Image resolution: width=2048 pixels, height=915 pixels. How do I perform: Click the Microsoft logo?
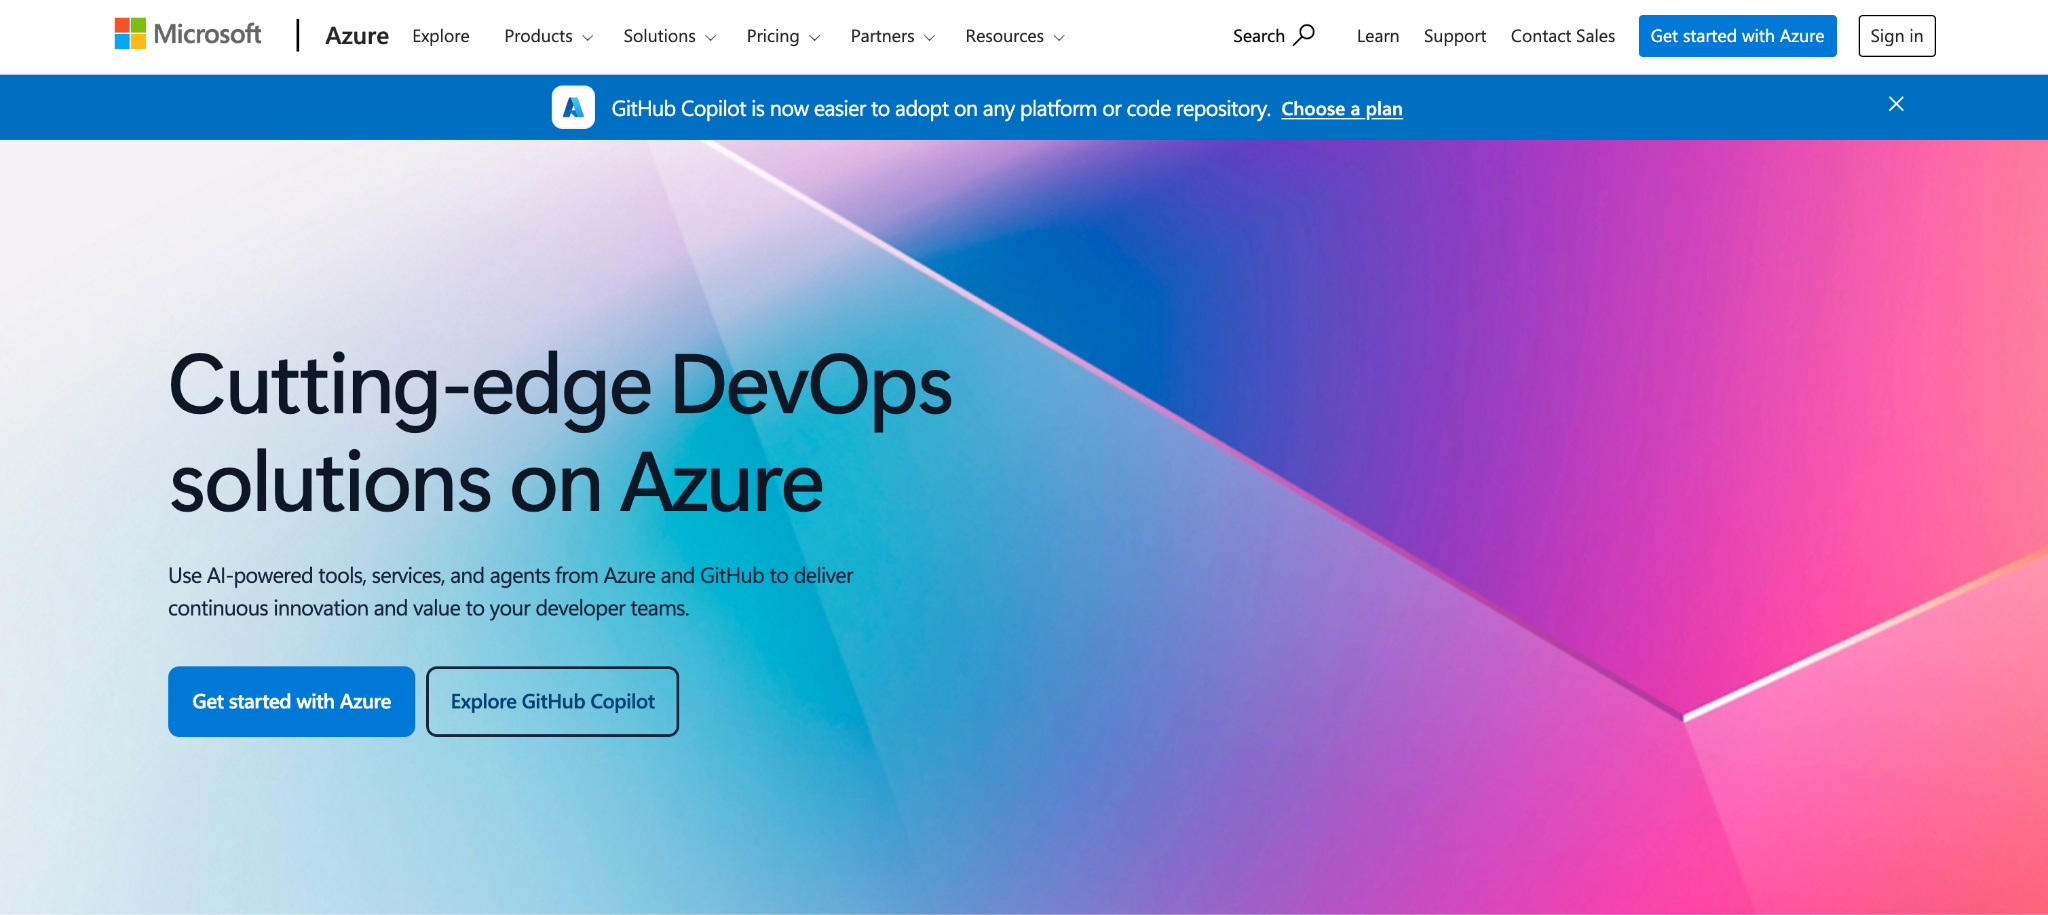click(x=188, y=34)
